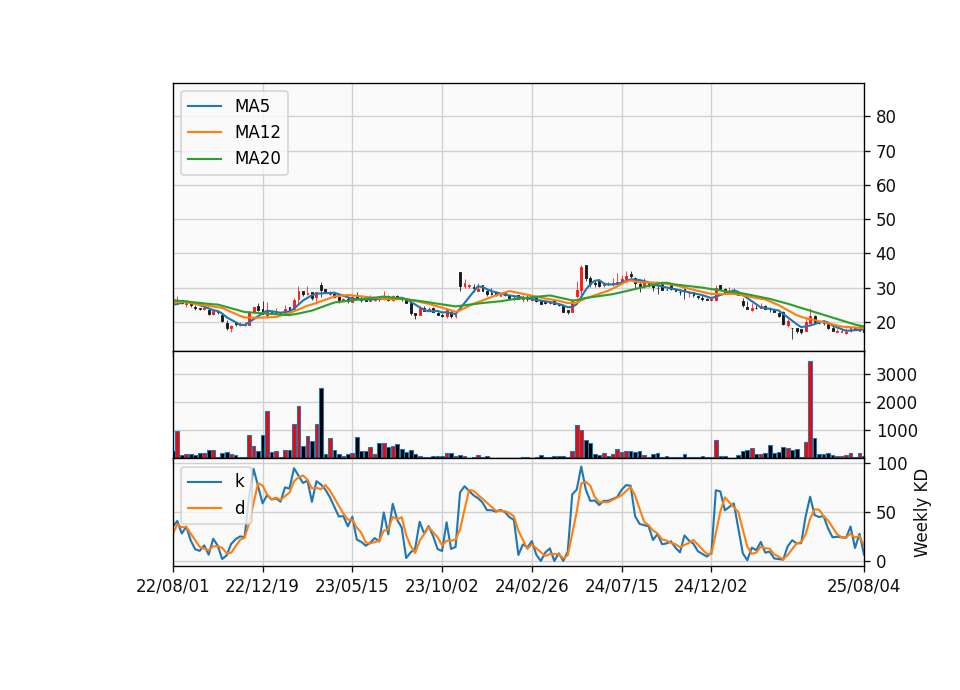Click the volume axis value 2000
This screenshot has height=690, width=960.
point(896,403)
